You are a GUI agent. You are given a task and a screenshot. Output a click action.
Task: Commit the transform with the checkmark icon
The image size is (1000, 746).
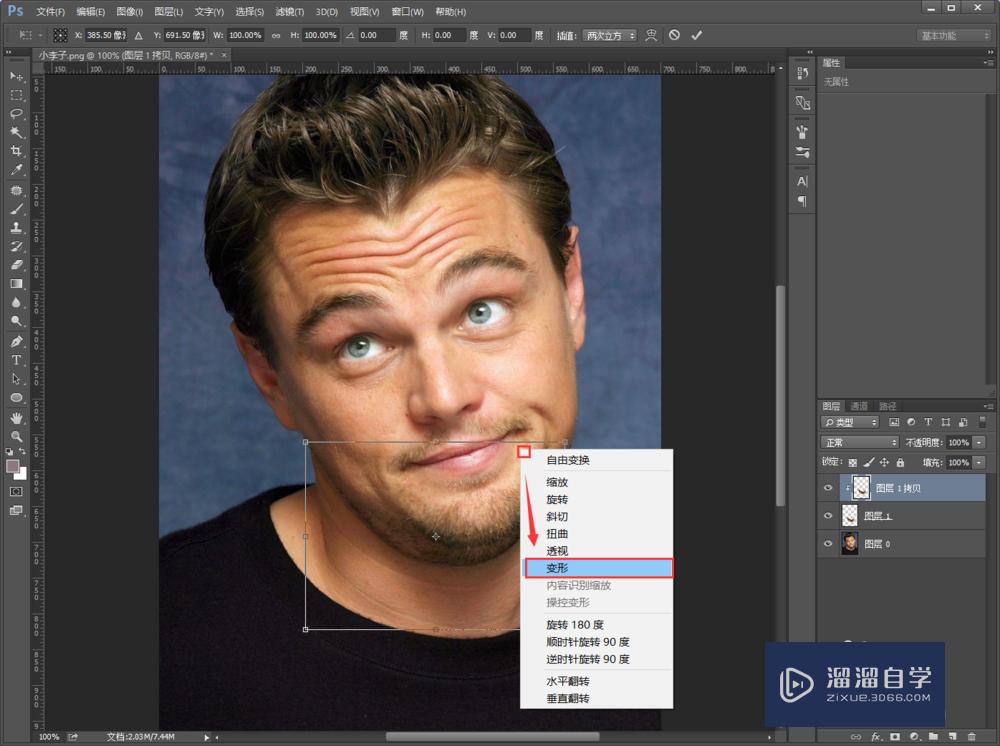click(697, 35)
